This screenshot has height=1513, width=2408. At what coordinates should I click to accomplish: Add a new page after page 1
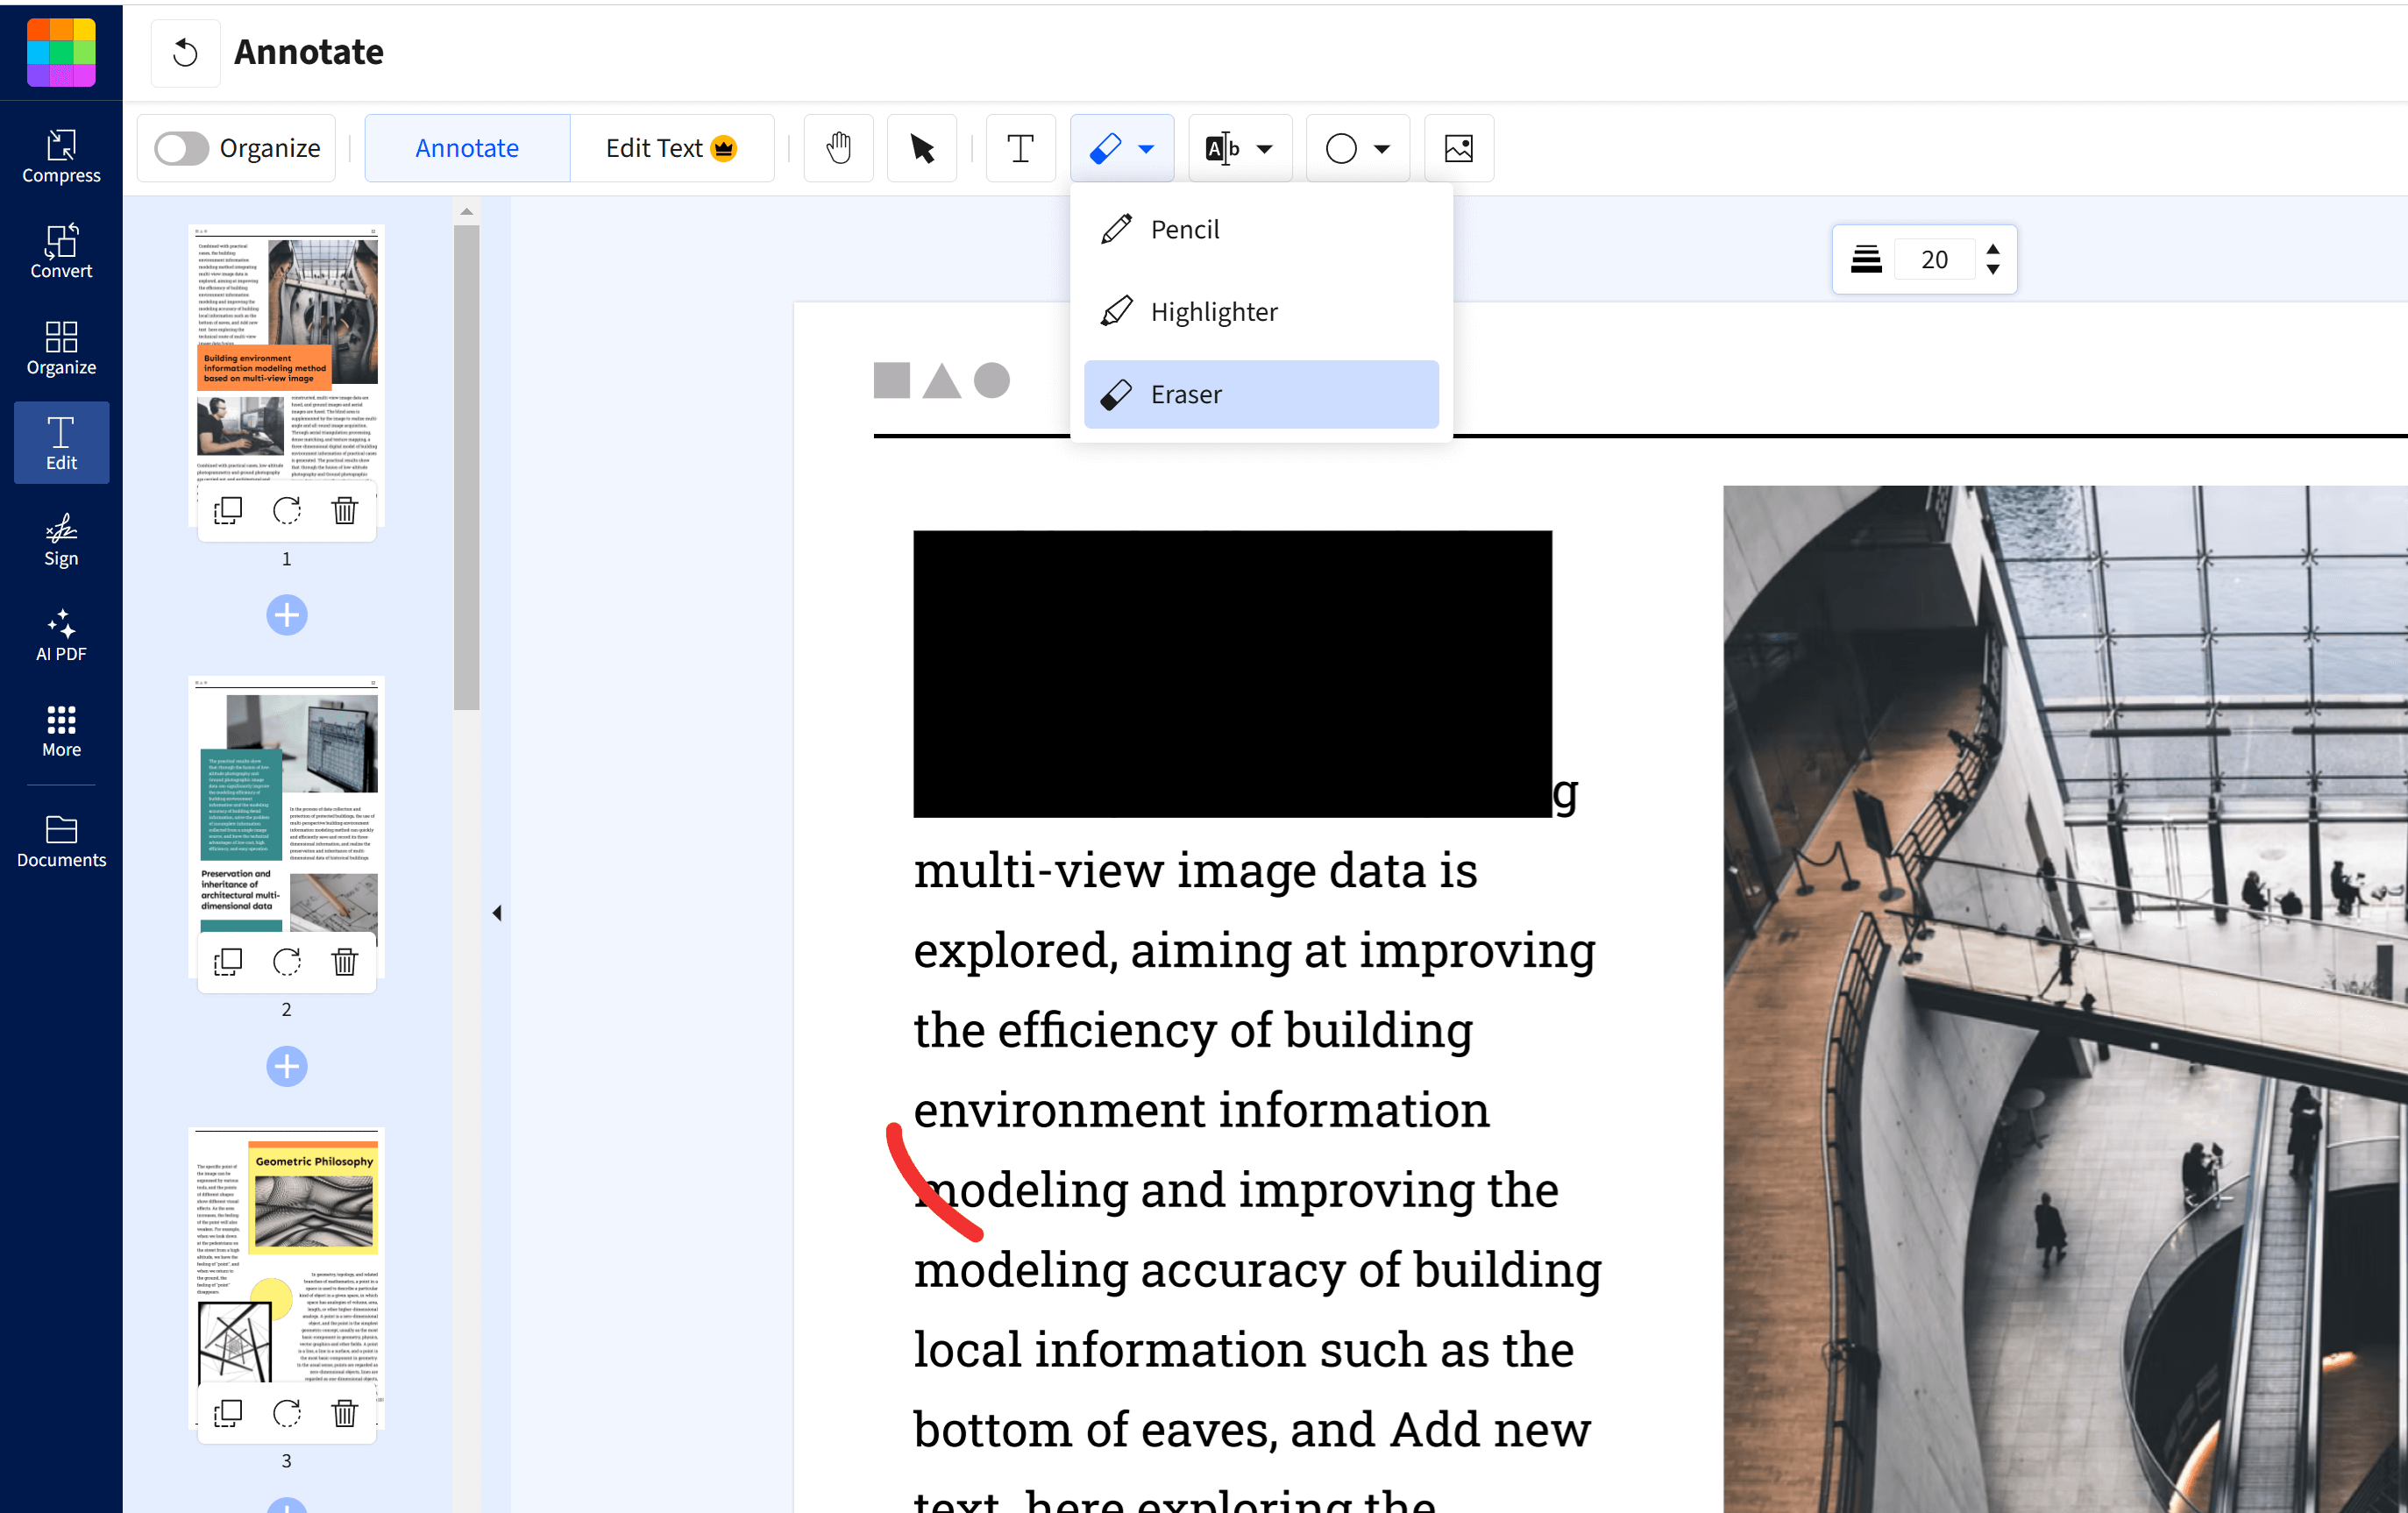click(x=286, y=615)
